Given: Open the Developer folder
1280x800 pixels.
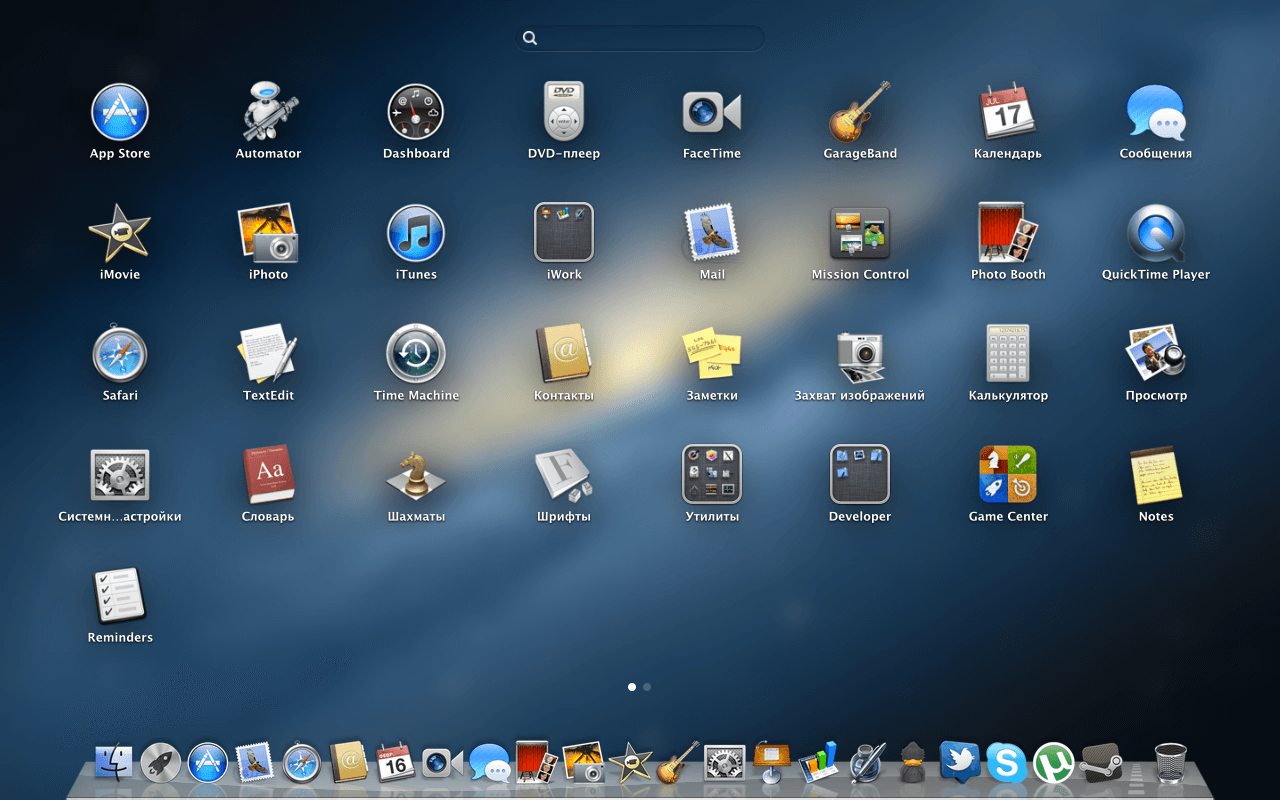Looking at the screenshot, I should tap(860, 475).
